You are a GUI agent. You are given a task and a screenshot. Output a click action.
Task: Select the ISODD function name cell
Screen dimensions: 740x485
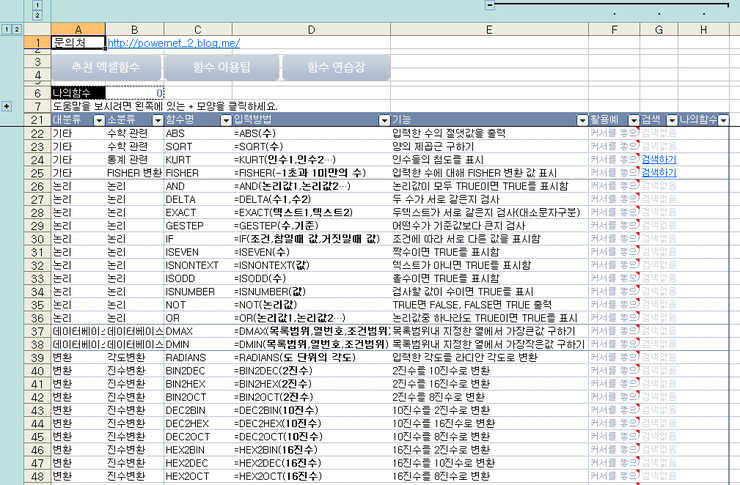click(198, 278)
